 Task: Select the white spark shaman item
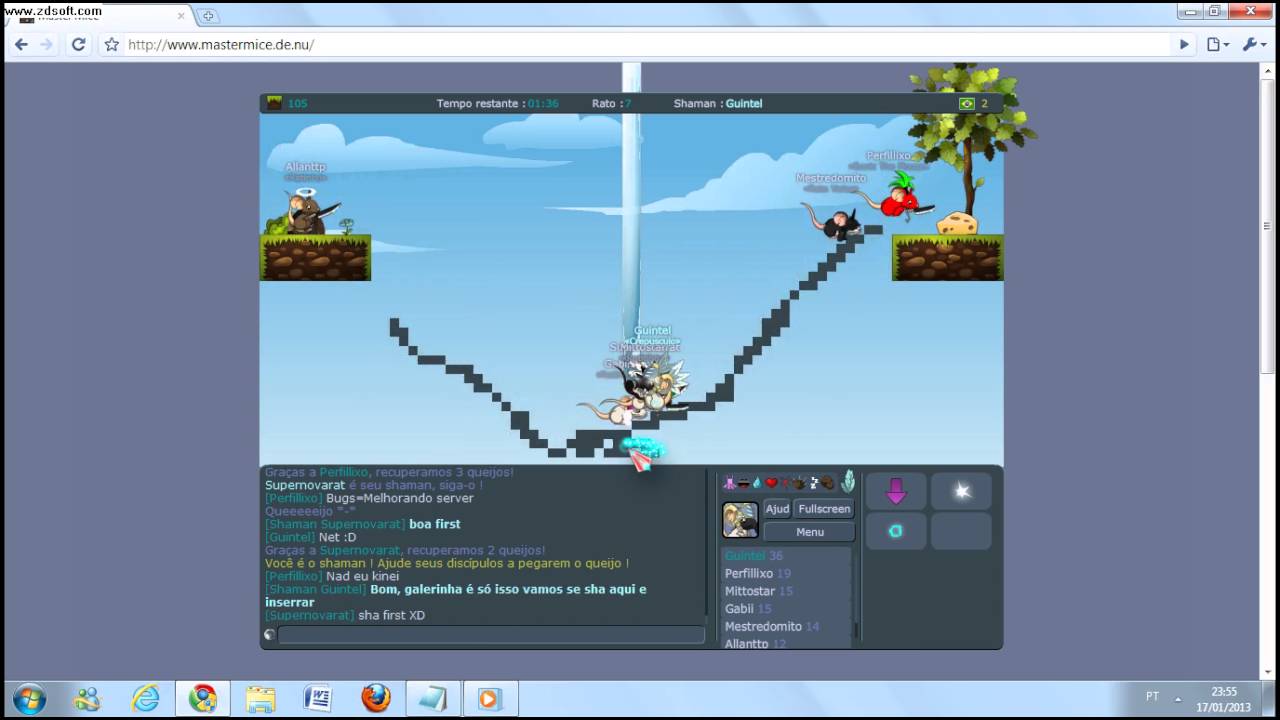click(x=961, y=491)
